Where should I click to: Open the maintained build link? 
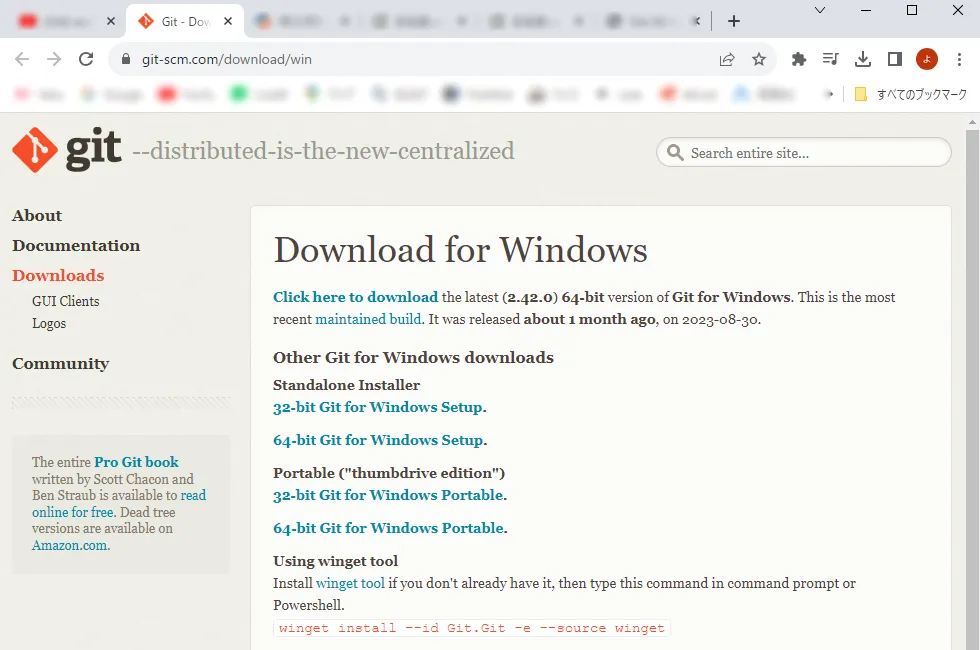tap(368, 319)
